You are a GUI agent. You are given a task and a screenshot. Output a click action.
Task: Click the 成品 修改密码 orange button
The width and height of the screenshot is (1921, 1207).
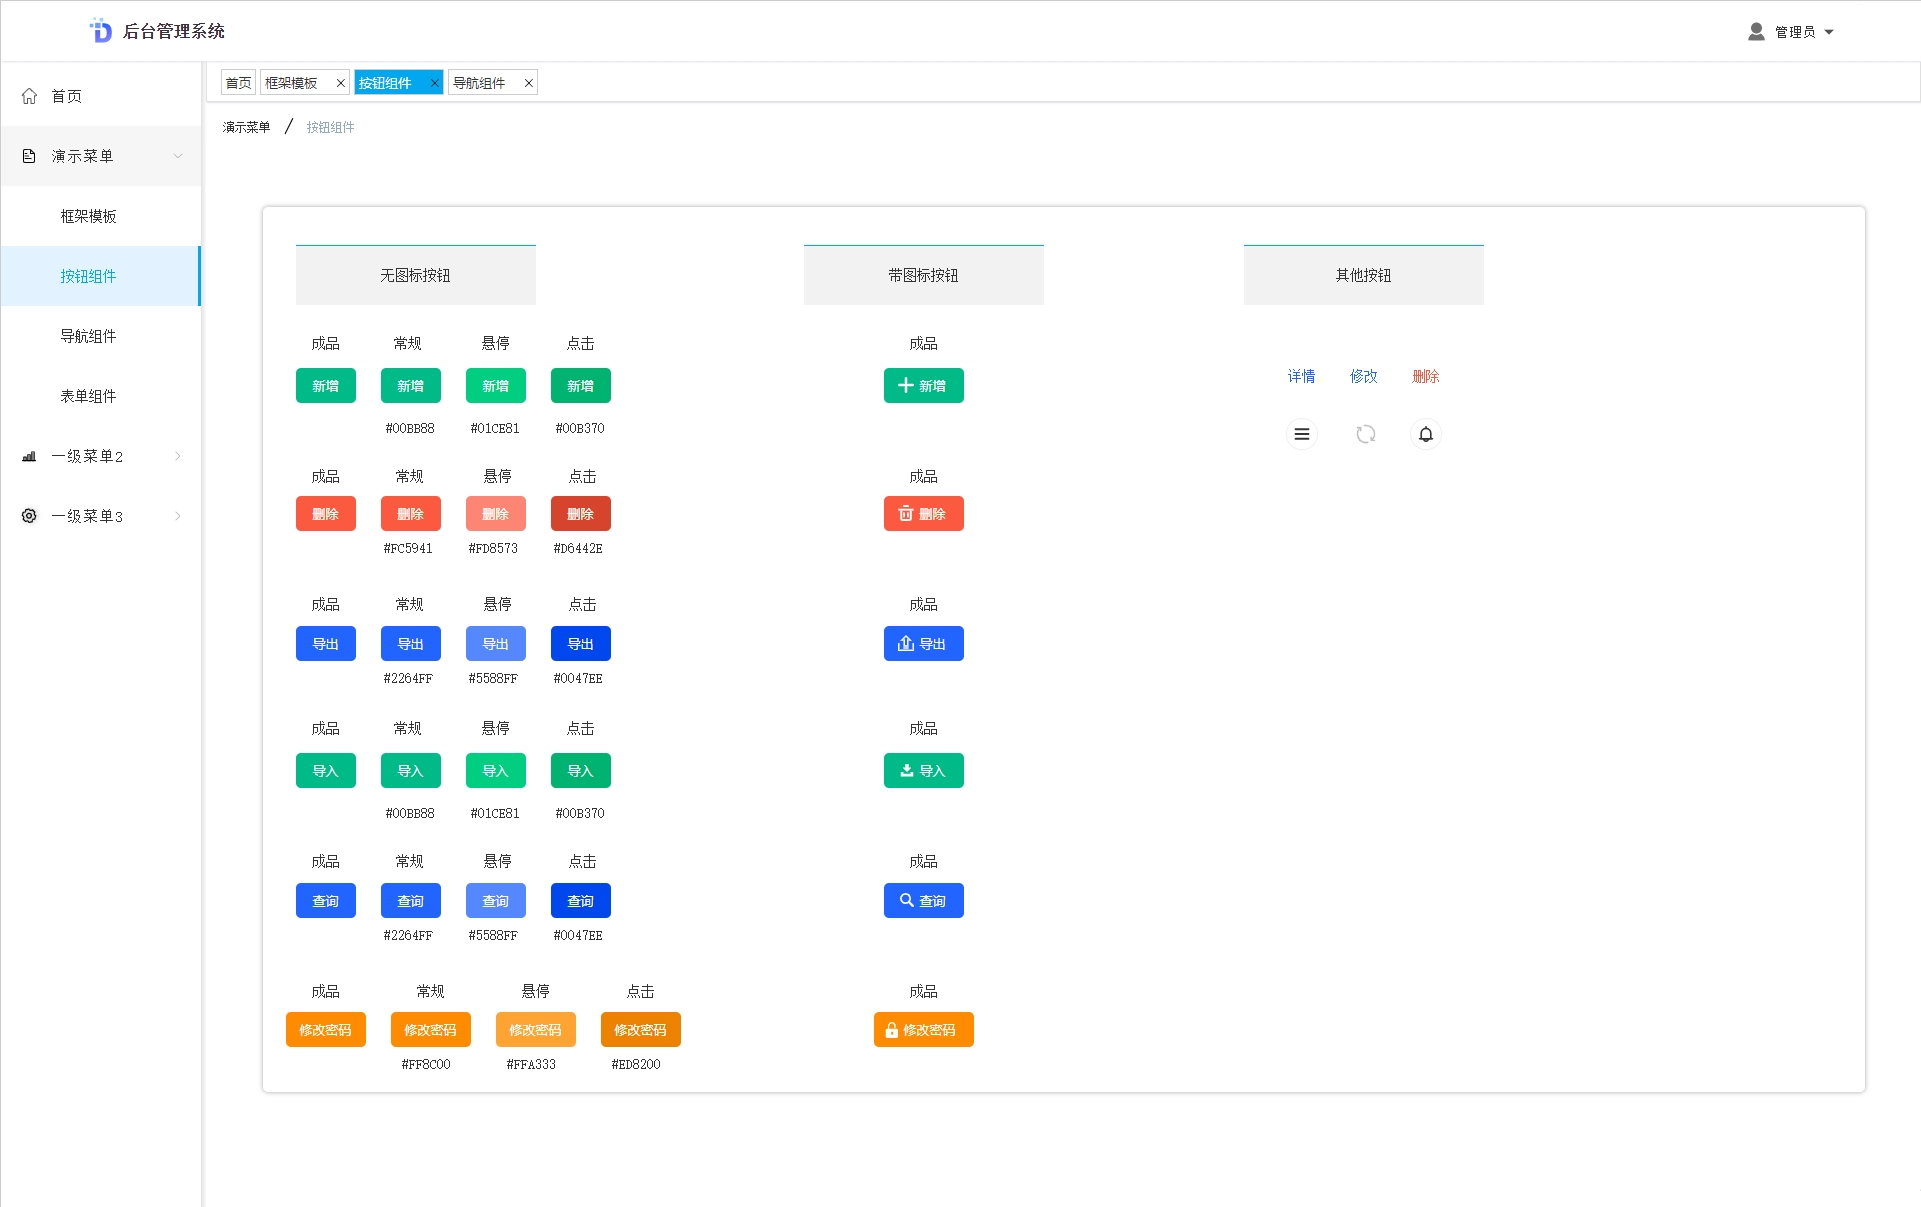point(326,1030)
